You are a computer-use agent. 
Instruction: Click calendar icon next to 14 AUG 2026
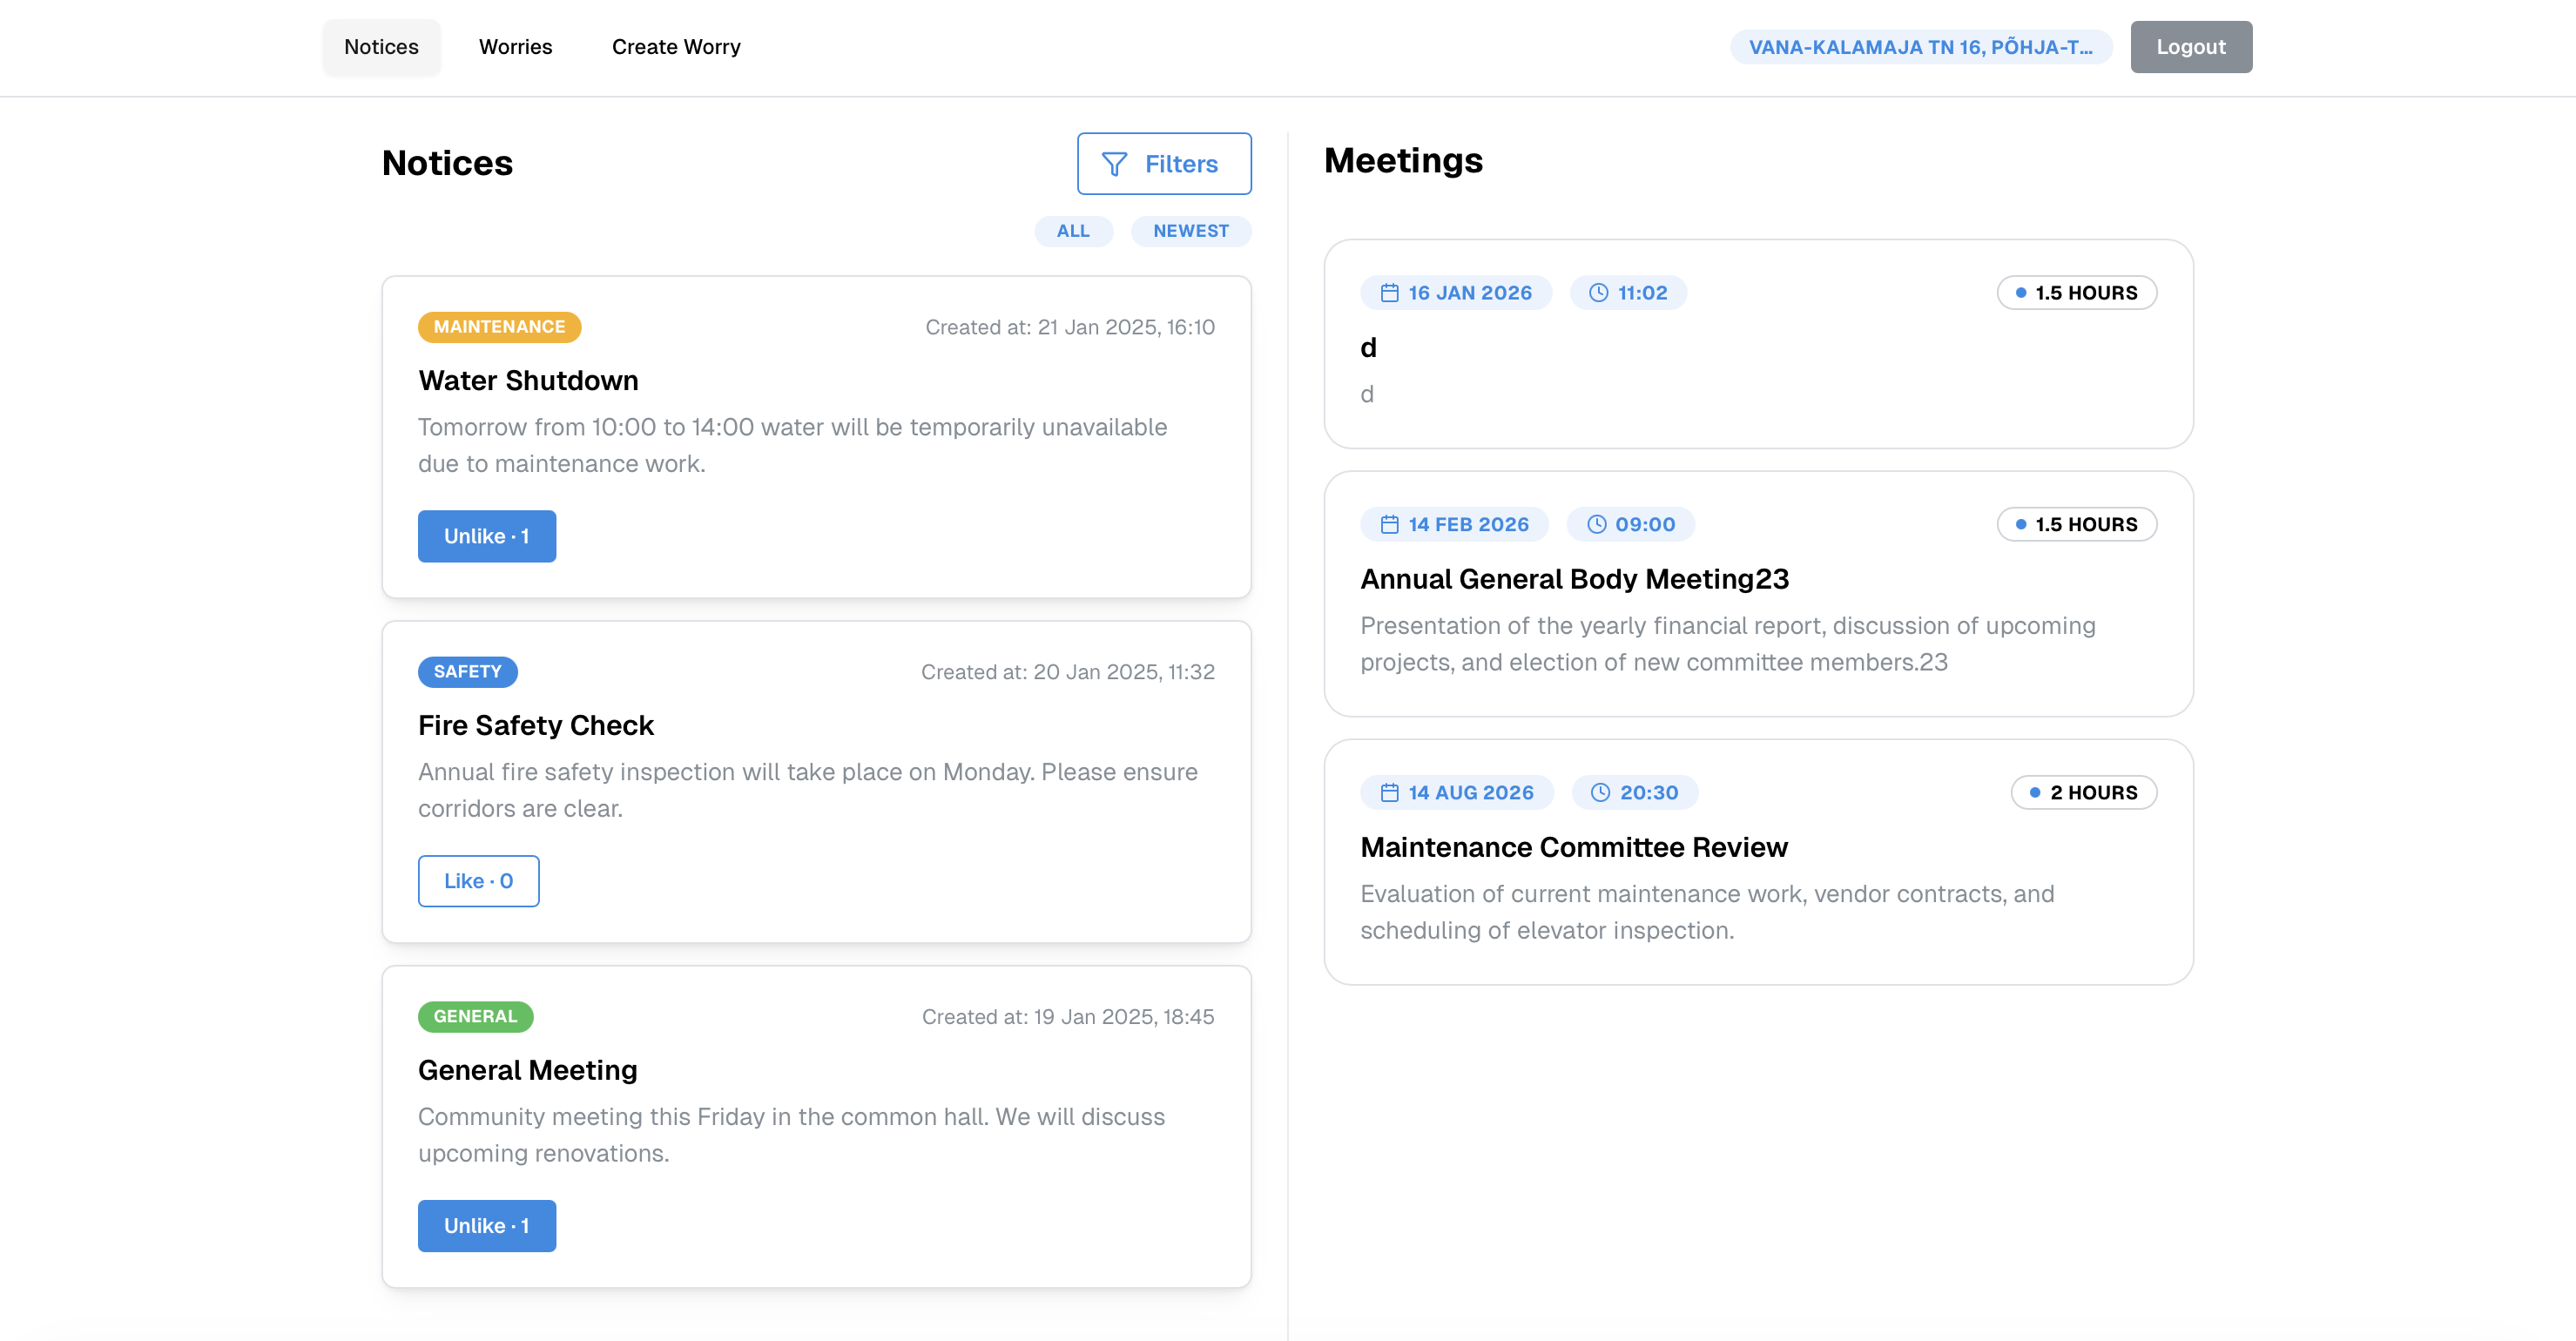1389,793
